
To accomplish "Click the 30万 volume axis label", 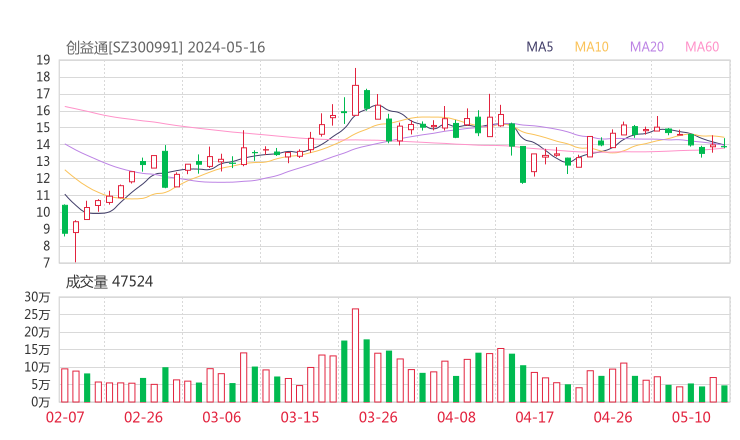I will click(x=37, y=297).
